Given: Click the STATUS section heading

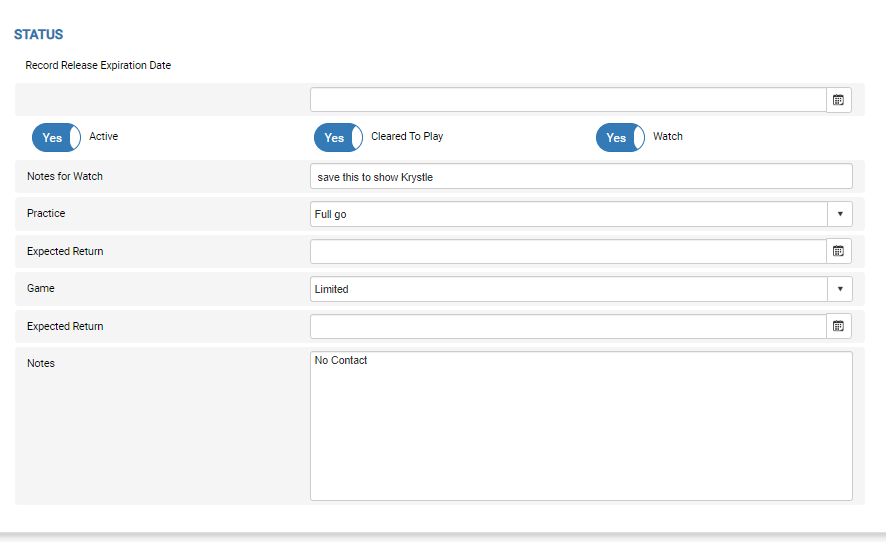Looking at the screenshot, I should coord(38,35).
